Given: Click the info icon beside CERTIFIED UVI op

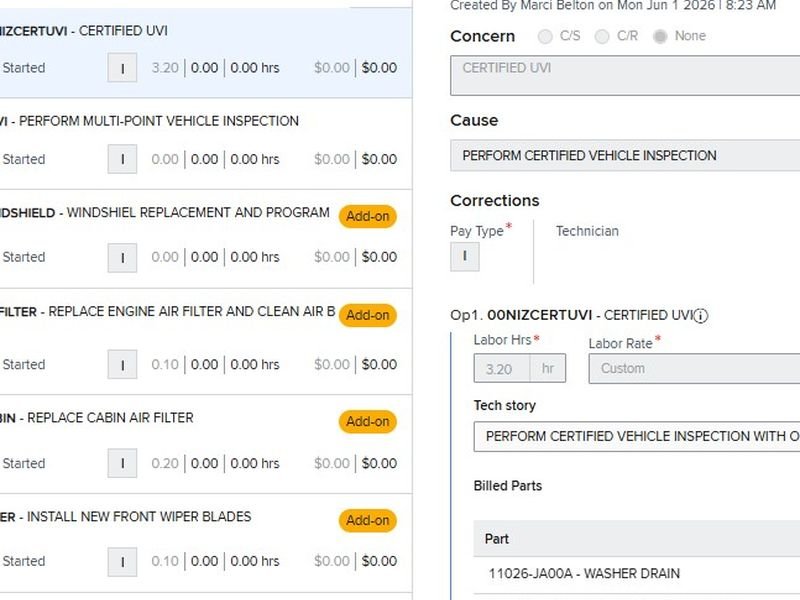Looking at the screenshot, I should coord(701,316).
